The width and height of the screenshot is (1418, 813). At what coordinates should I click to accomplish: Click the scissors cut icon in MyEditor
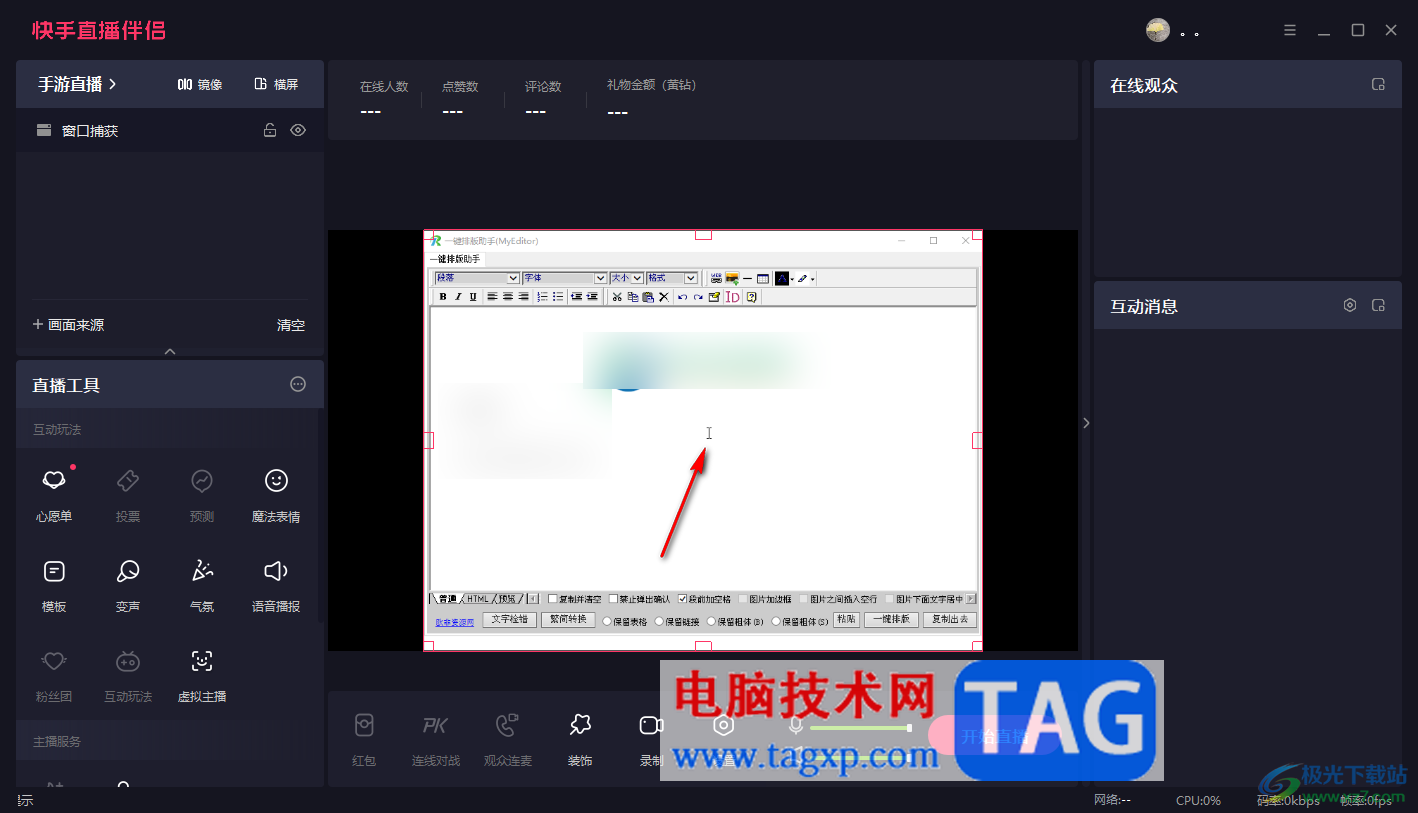[x=616, y=297]
